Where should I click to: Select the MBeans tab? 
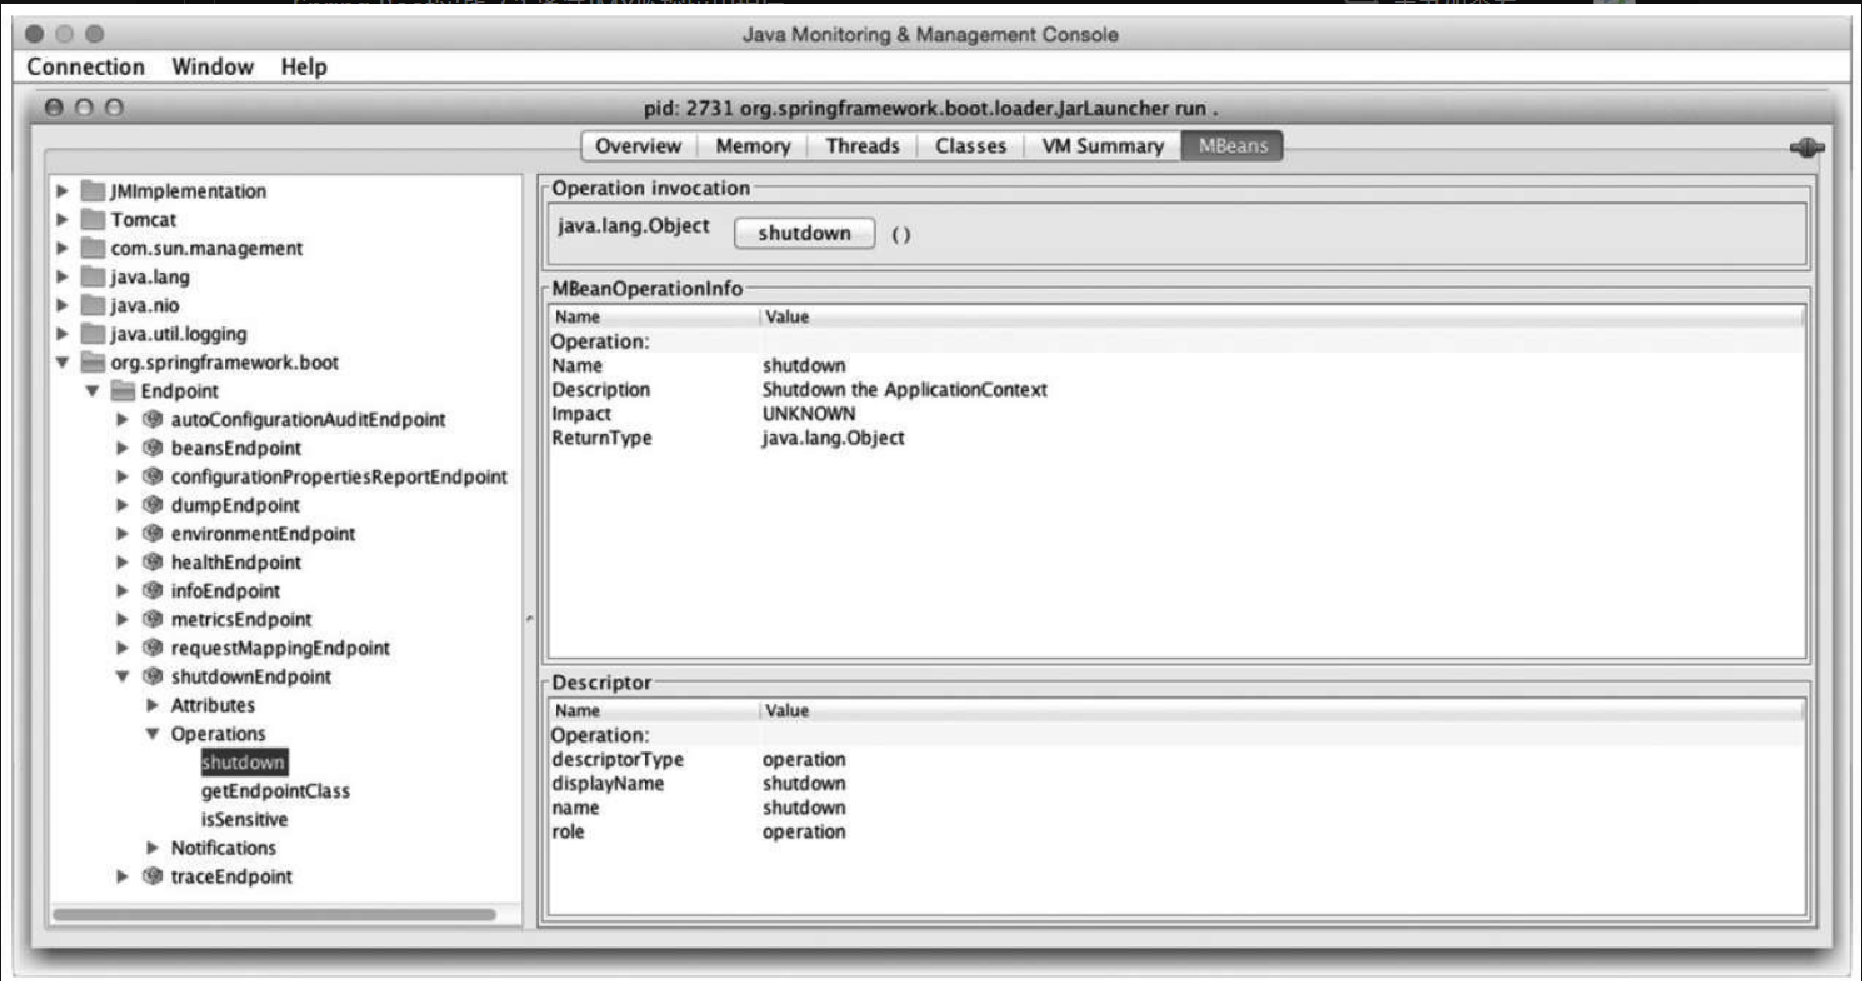1233,146
